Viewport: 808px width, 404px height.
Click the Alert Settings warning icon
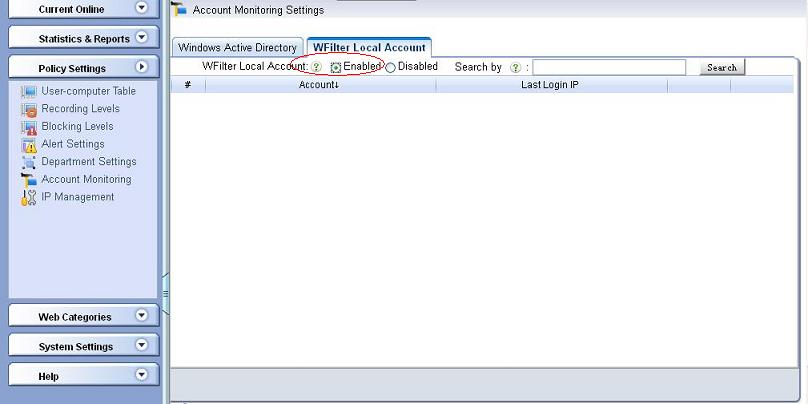29,145
